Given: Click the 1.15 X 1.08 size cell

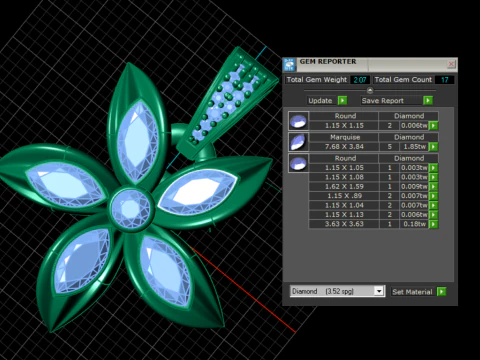Looking at the screenshot, I should tap(344, 177).
